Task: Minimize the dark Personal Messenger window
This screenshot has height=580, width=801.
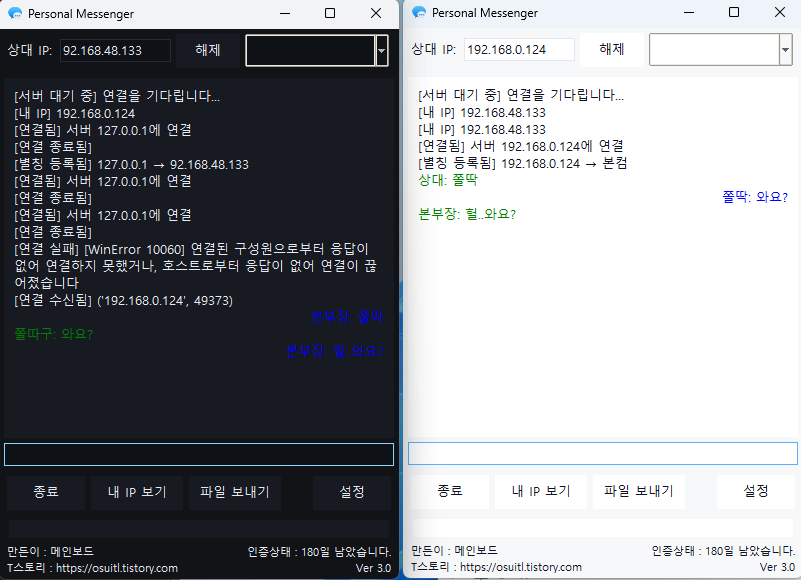Action: [285, 13]
